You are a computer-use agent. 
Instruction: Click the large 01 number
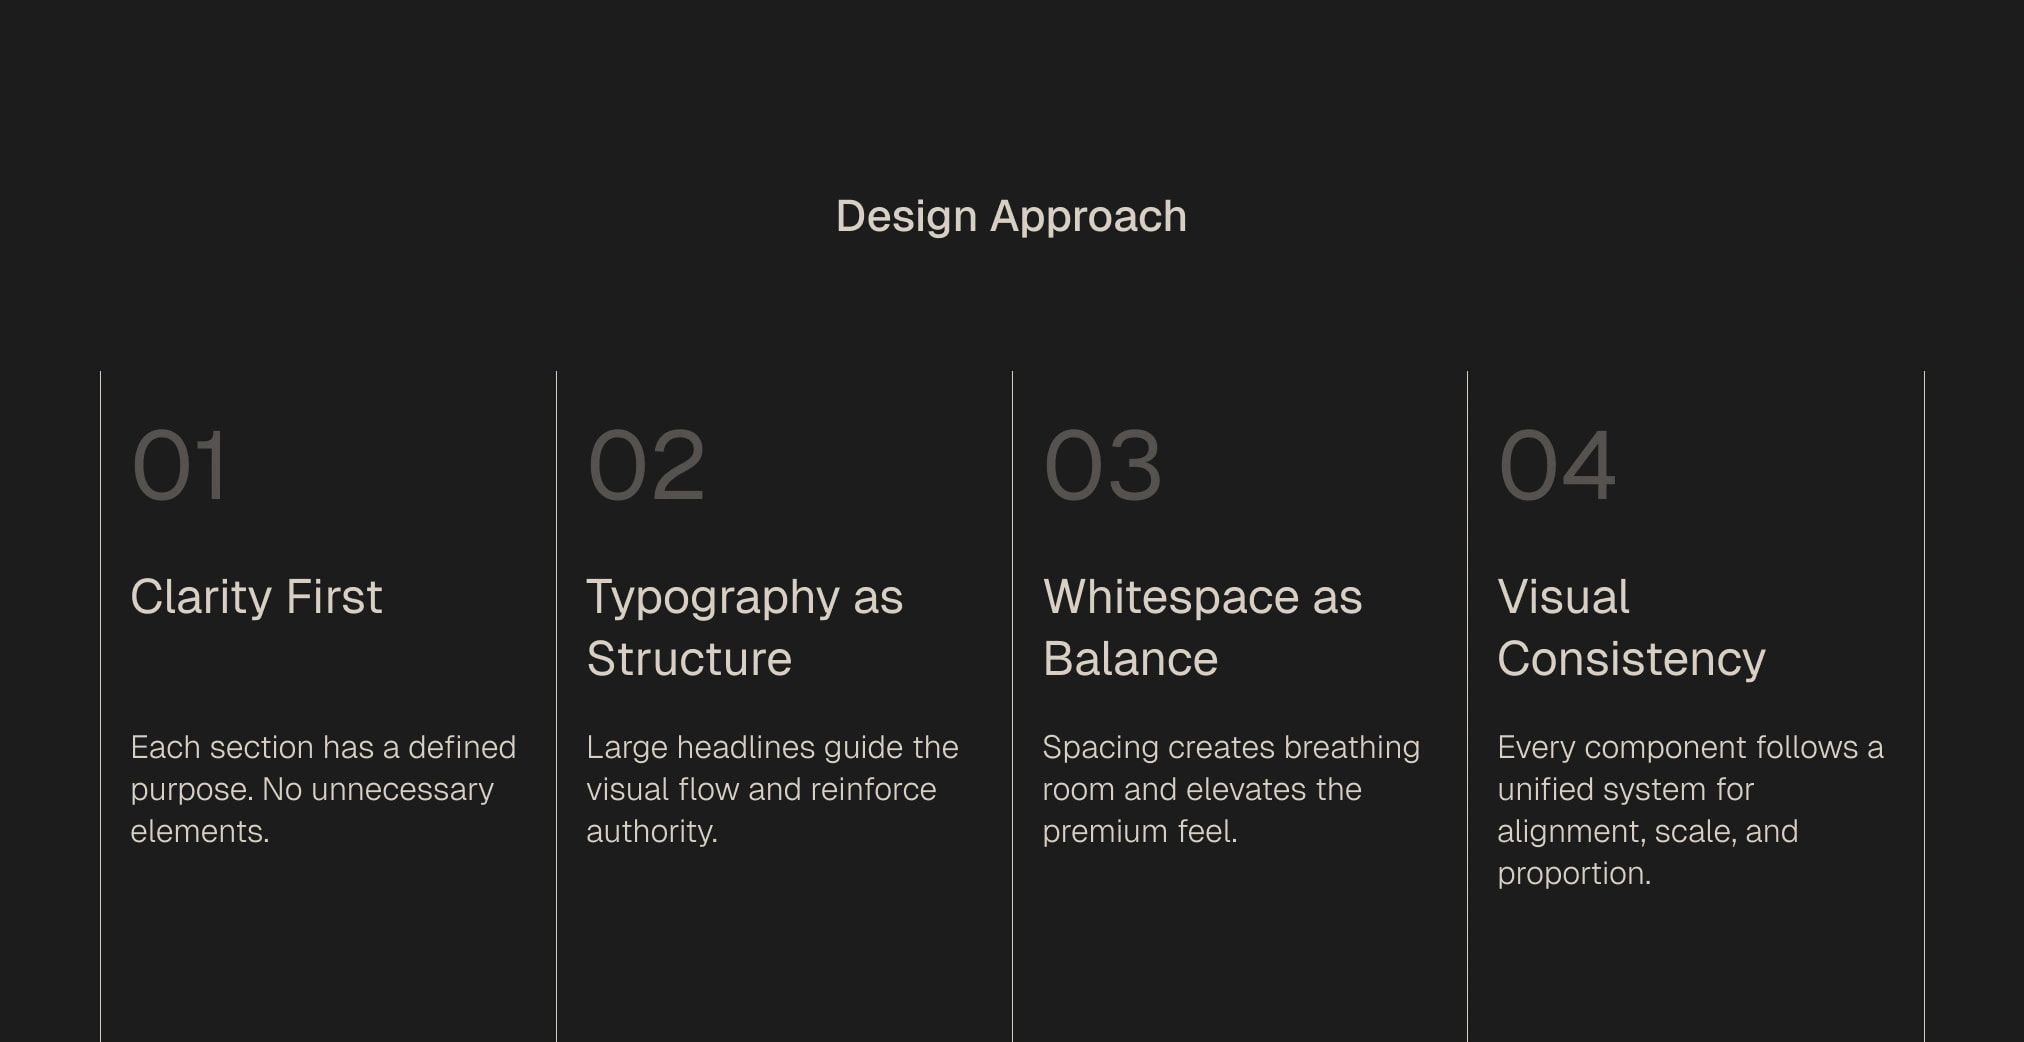click(x=180, y=466)
